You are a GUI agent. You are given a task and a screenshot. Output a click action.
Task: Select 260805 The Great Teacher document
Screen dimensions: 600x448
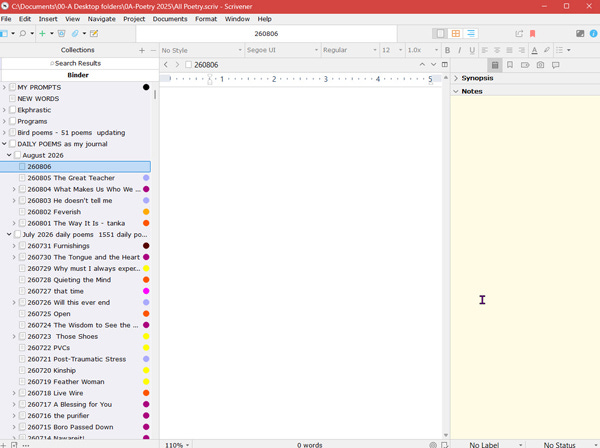tap(75, 178)
